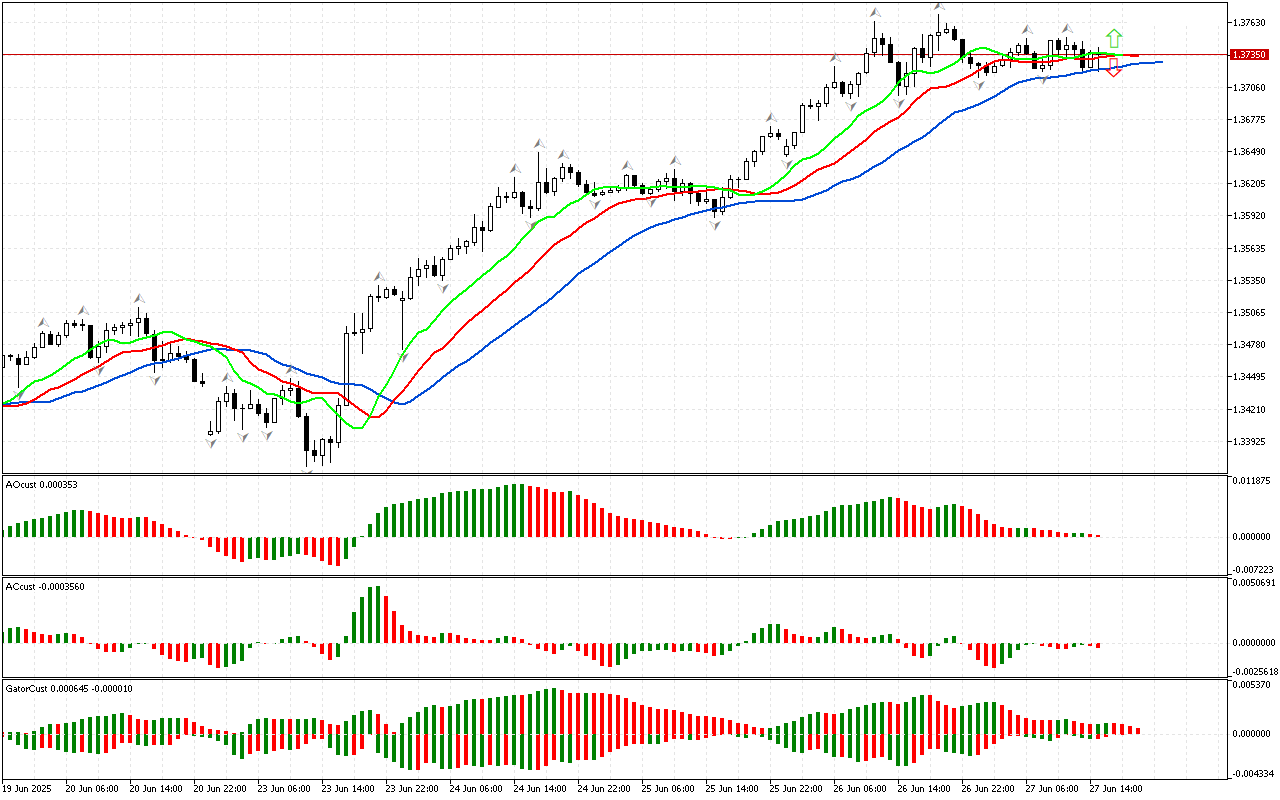Select the red 1.37350 price tag
Image resolution: width=1280 pixels, height=800 pixels.
coord(1250,54)
